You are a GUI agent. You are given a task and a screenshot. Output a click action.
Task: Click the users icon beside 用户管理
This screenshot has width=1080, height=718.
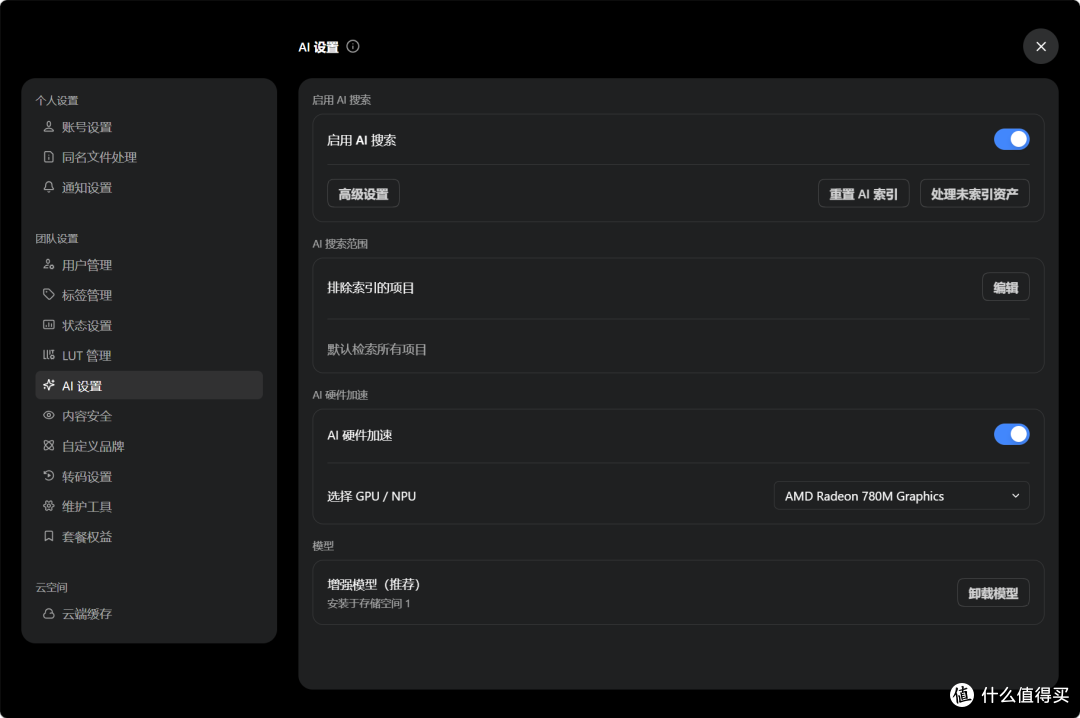pos(48,265)
